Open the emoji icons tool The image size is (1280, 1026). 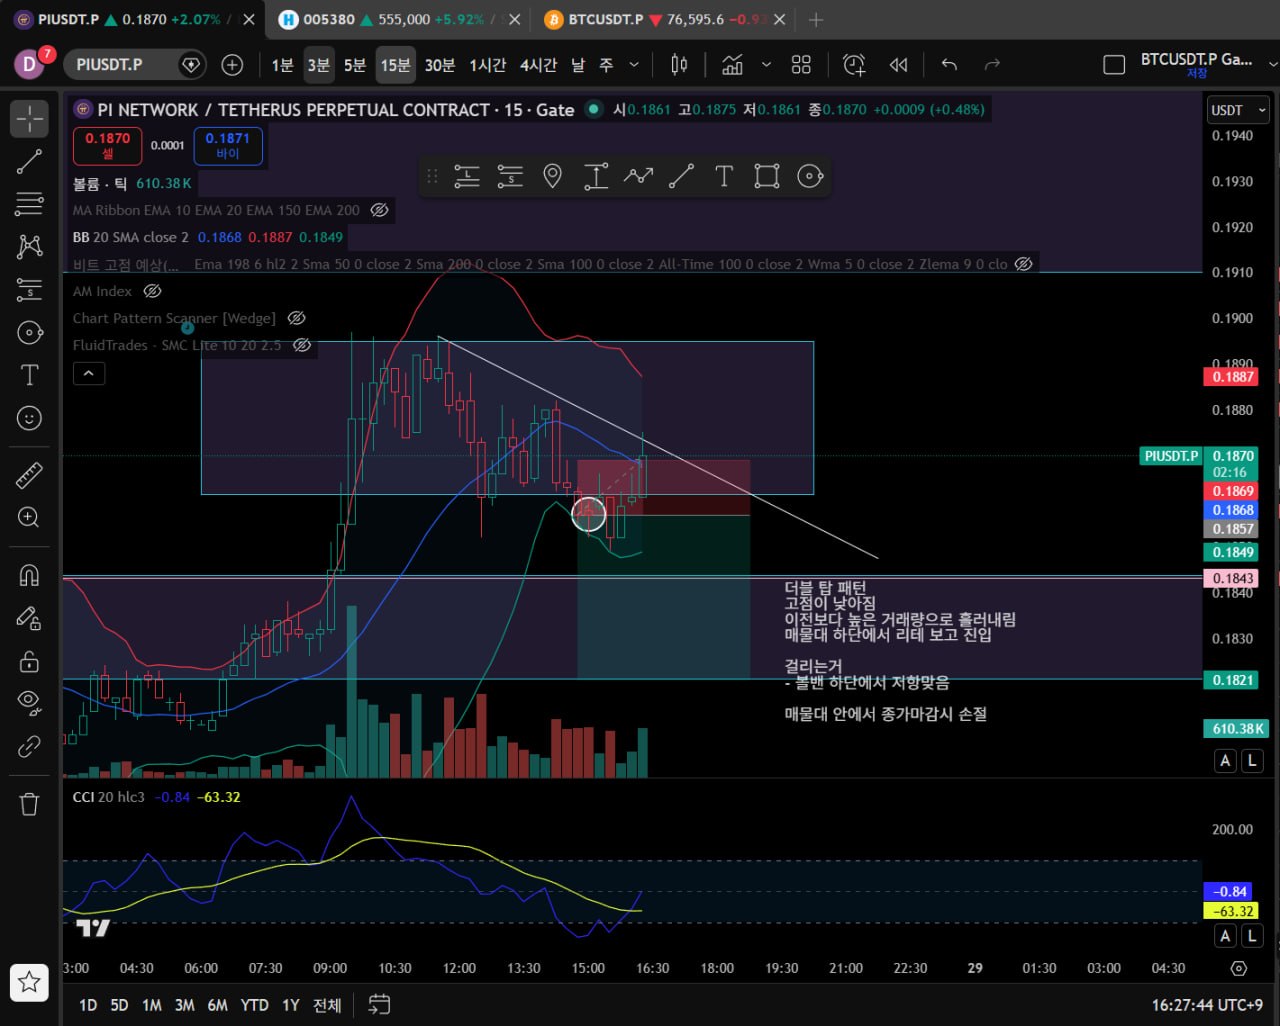point(29,418)
